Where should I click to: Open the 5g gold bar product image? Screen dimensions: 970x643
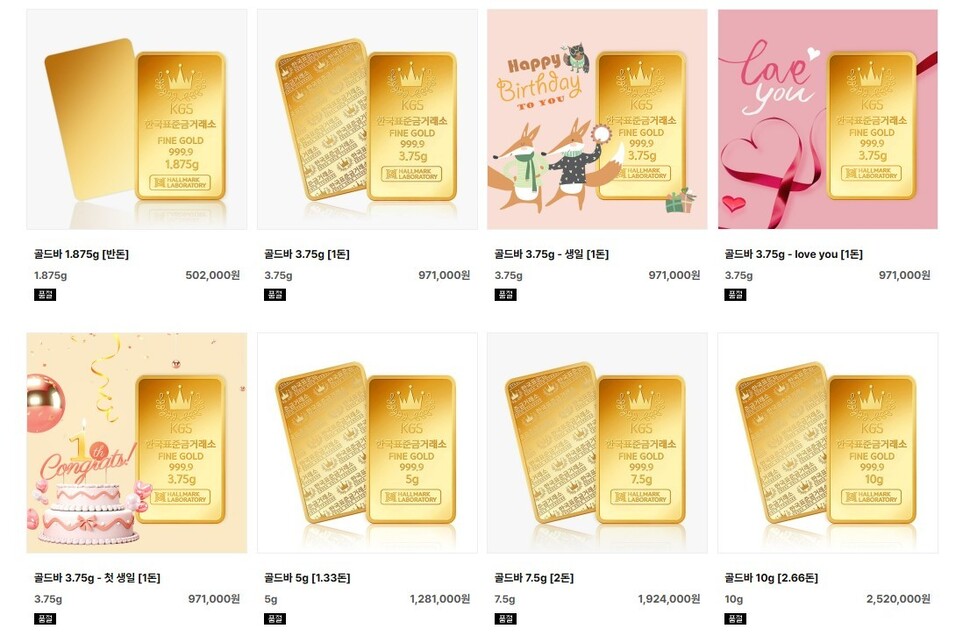coord(367,443)
